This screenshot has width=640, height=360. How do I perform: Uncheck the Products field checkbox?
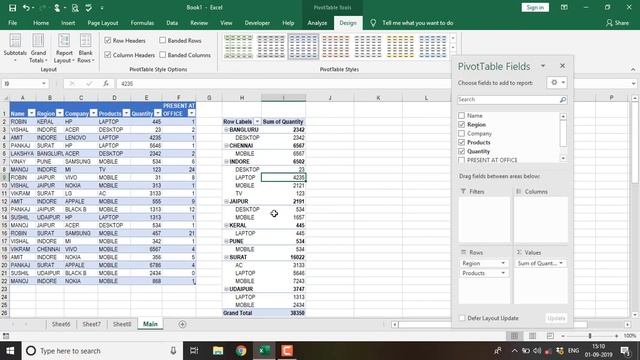tap(462, 142)
